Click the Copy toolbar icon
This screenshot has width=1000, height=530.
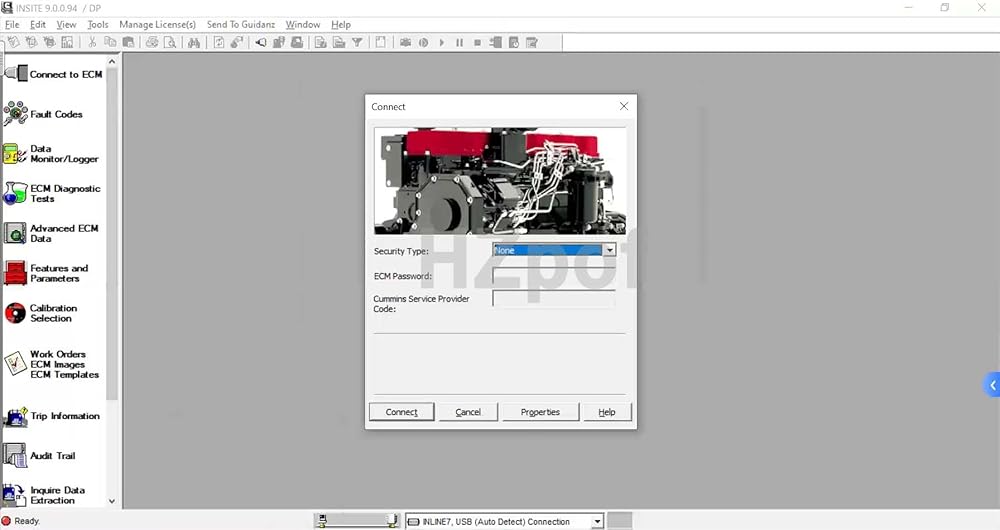(x=110, y=43)
